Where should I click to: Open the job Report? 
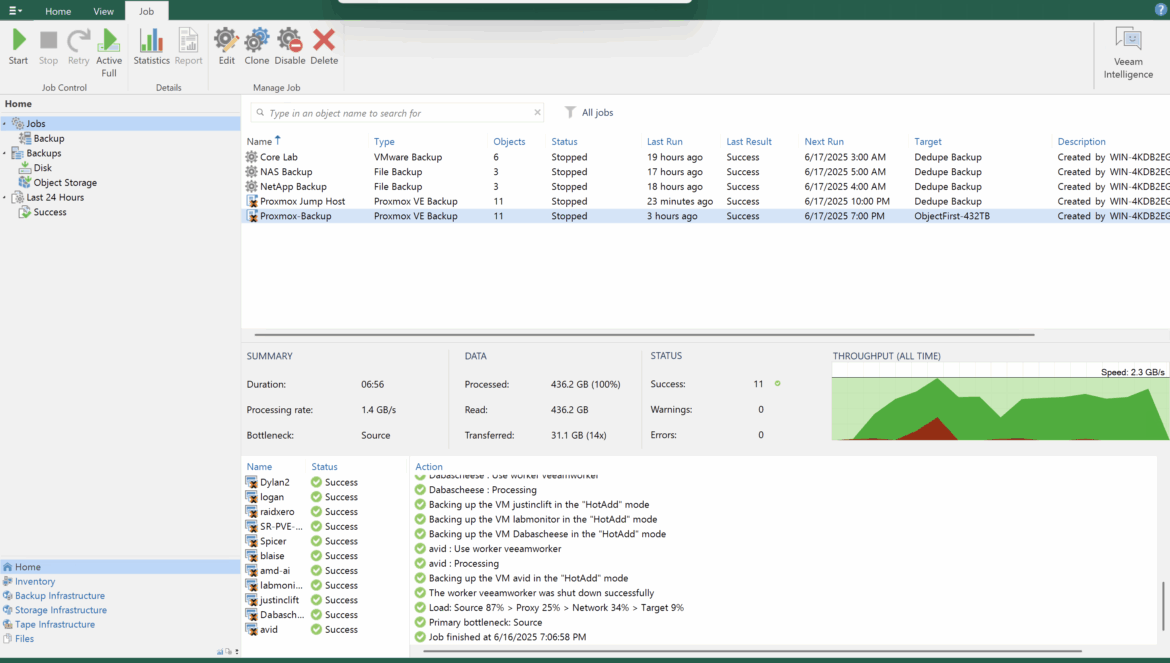(189, 47)
